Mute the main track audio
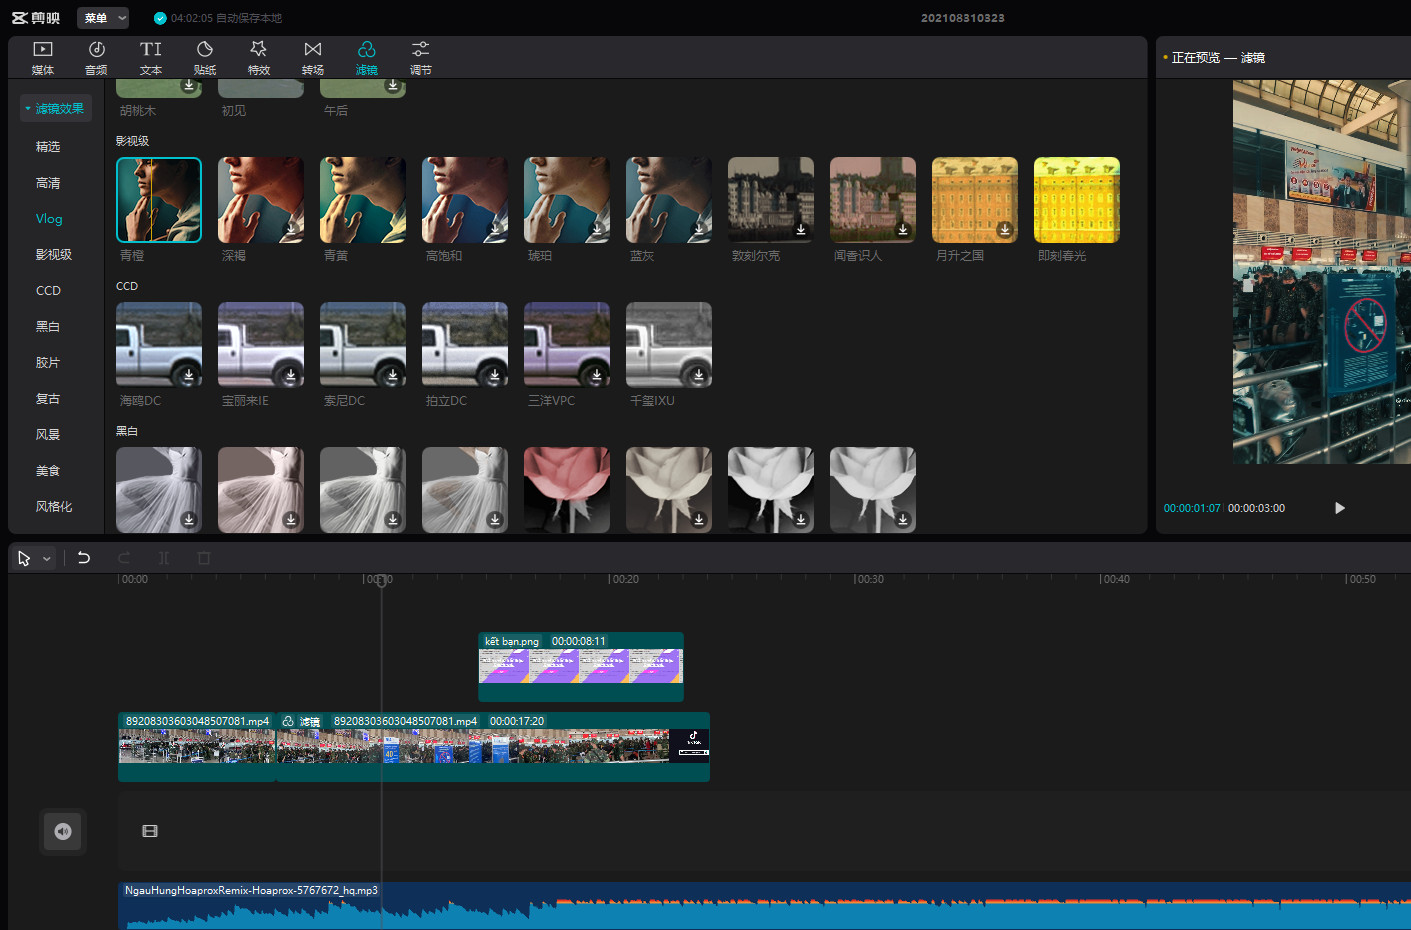Screen dimensions: 1411x930 (63, 832)
